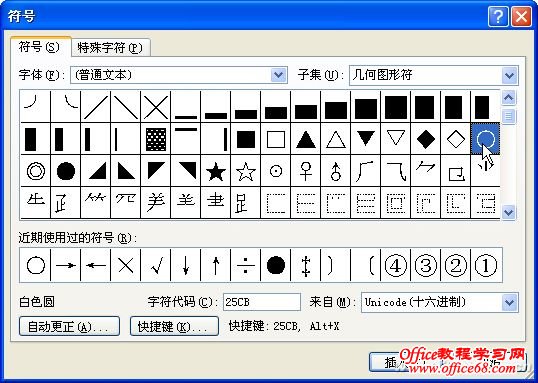Click the 快捷键(K)... button
Screen dimensions: 538x383
pos(174,326)
